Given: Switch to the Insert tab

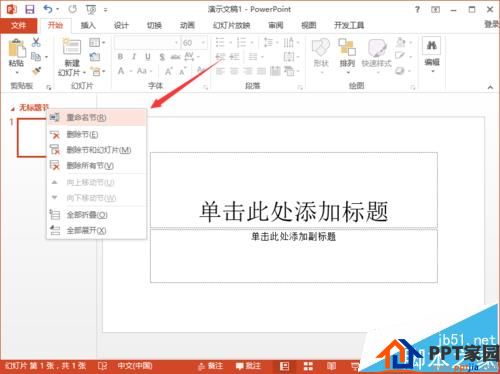Looking at the screenshot, I should tap(88, 25).
